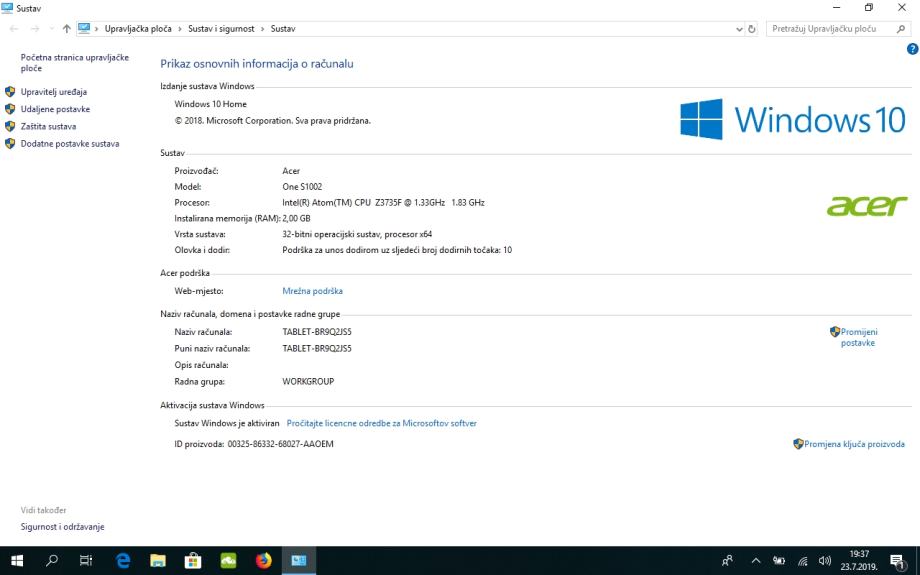920x575 pixels.
Task: Open the green app taskbar icon
Action: [228, 561]
